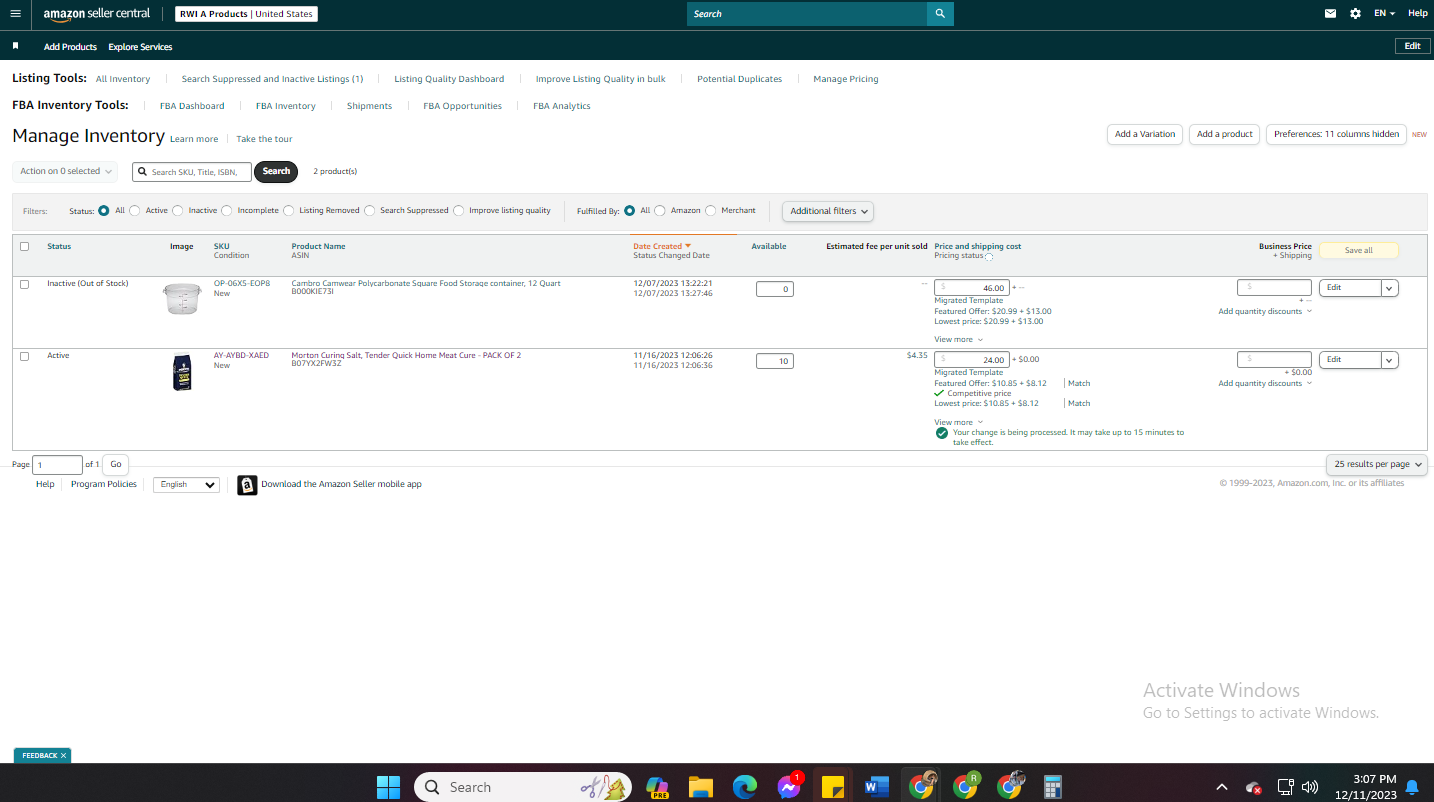Viewport: 1434px width, 802px height.
Task: Sort by the Date Created column header
Action: tap(662, 246)
